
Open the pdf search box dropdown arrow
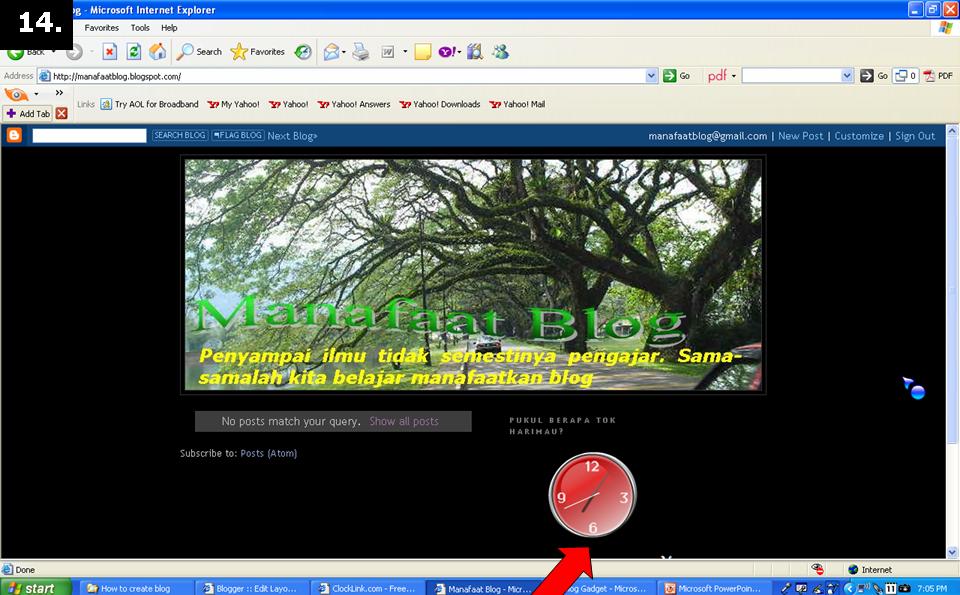point(847,76)
